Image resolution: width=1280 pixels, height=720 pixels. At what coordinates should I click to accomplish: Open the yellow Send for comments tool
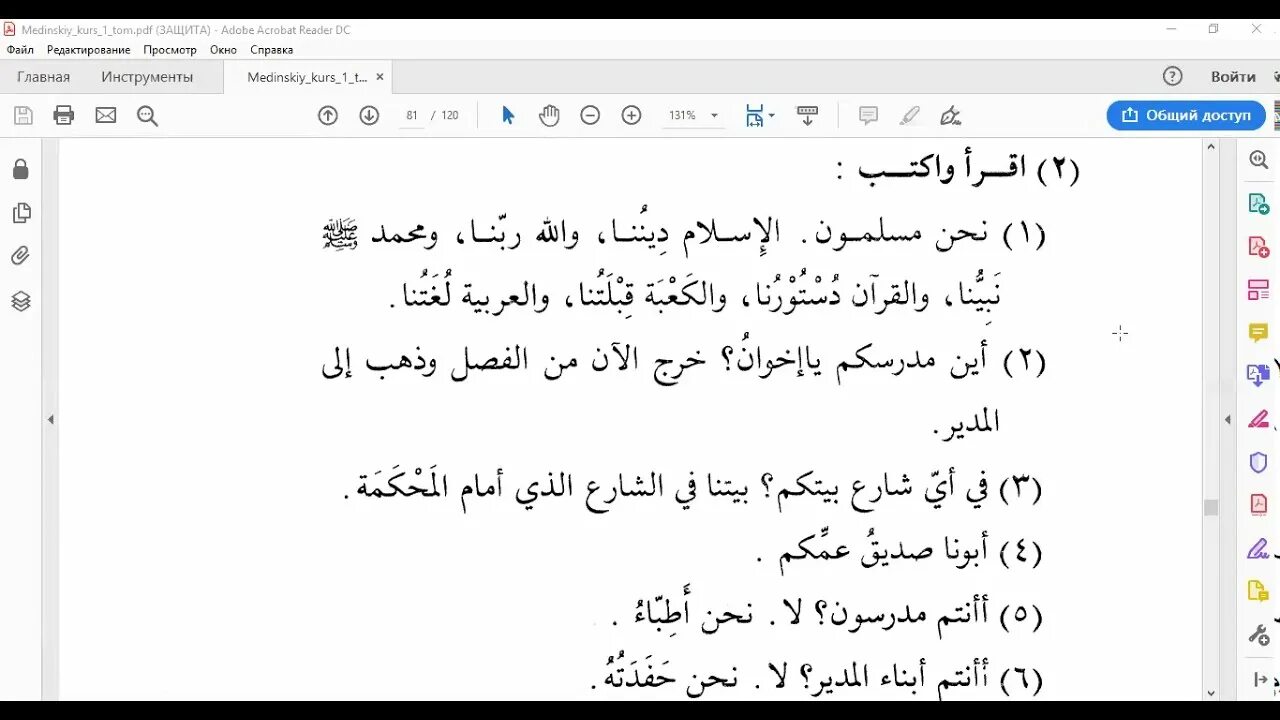pyautogui.click(x=1259, y=591)
